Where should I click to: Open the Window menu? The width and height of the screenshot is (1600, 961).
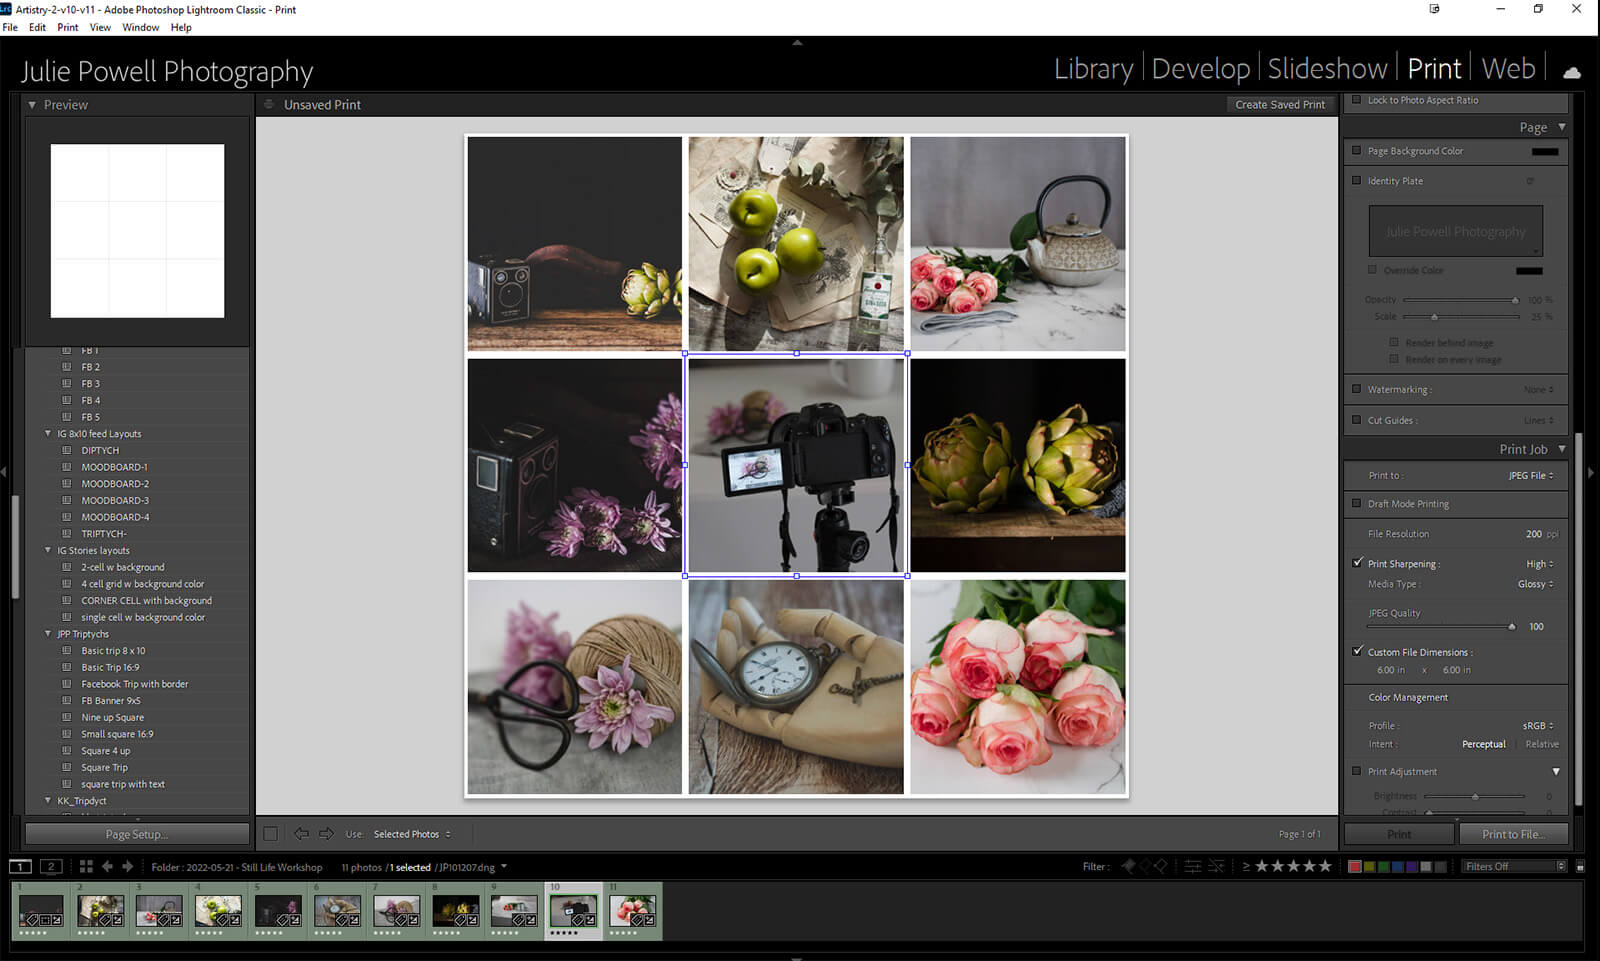[140, 27]
